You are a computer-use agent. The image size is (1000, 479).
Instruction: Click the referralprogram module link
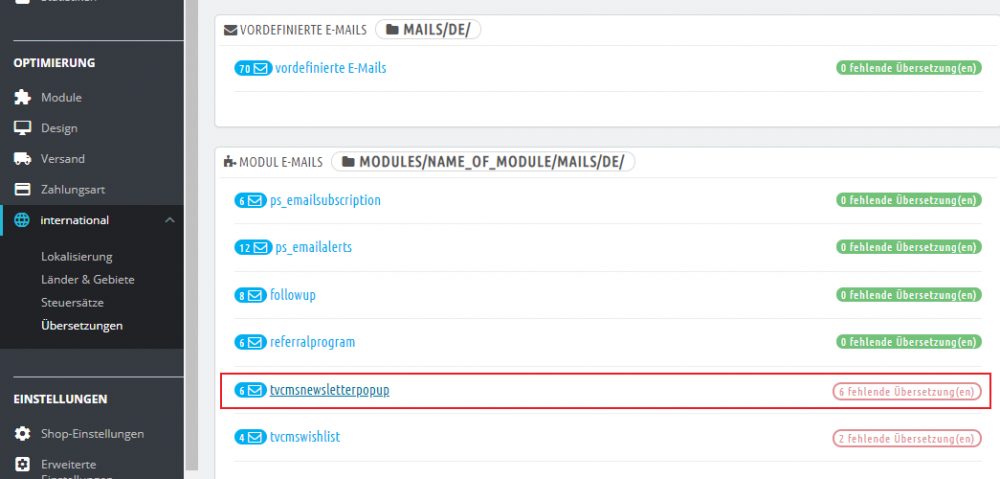coord(312,342)
